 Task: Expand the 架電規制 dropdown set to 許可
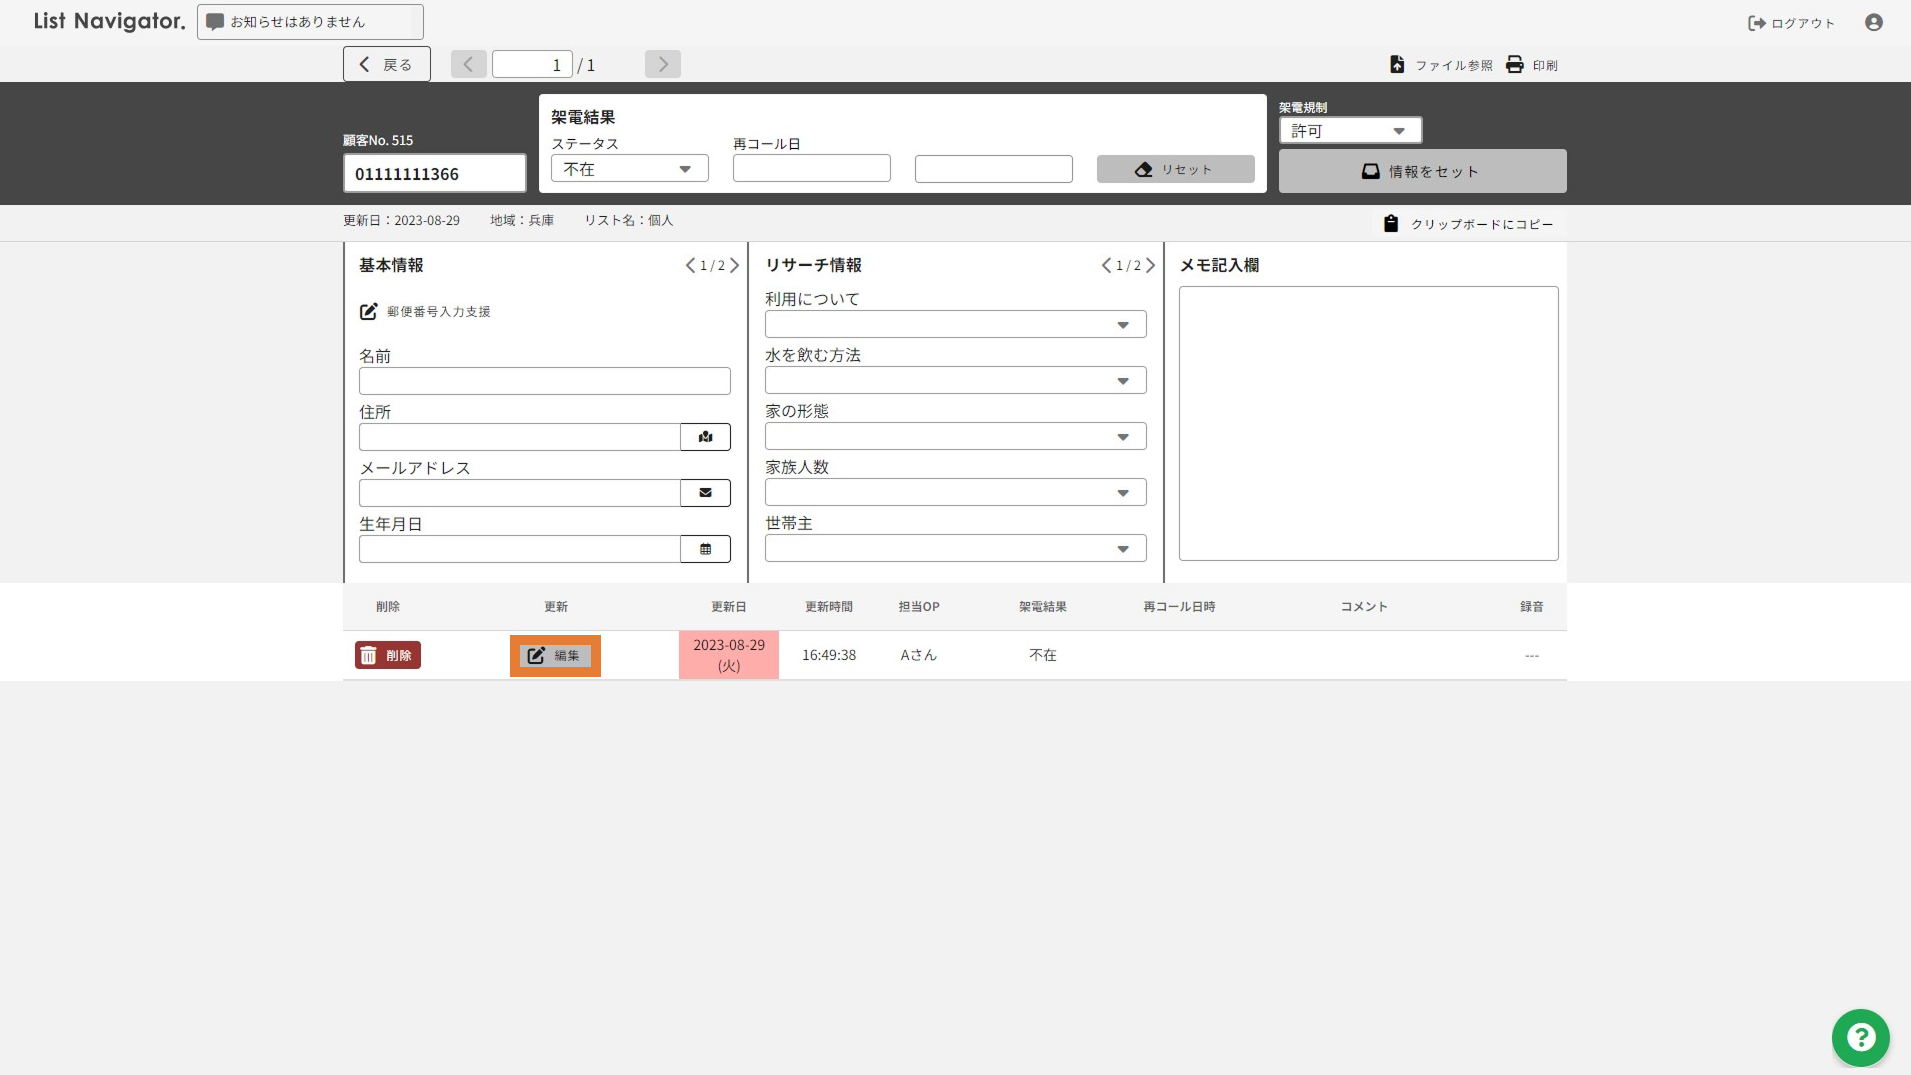pos(1349,131)
